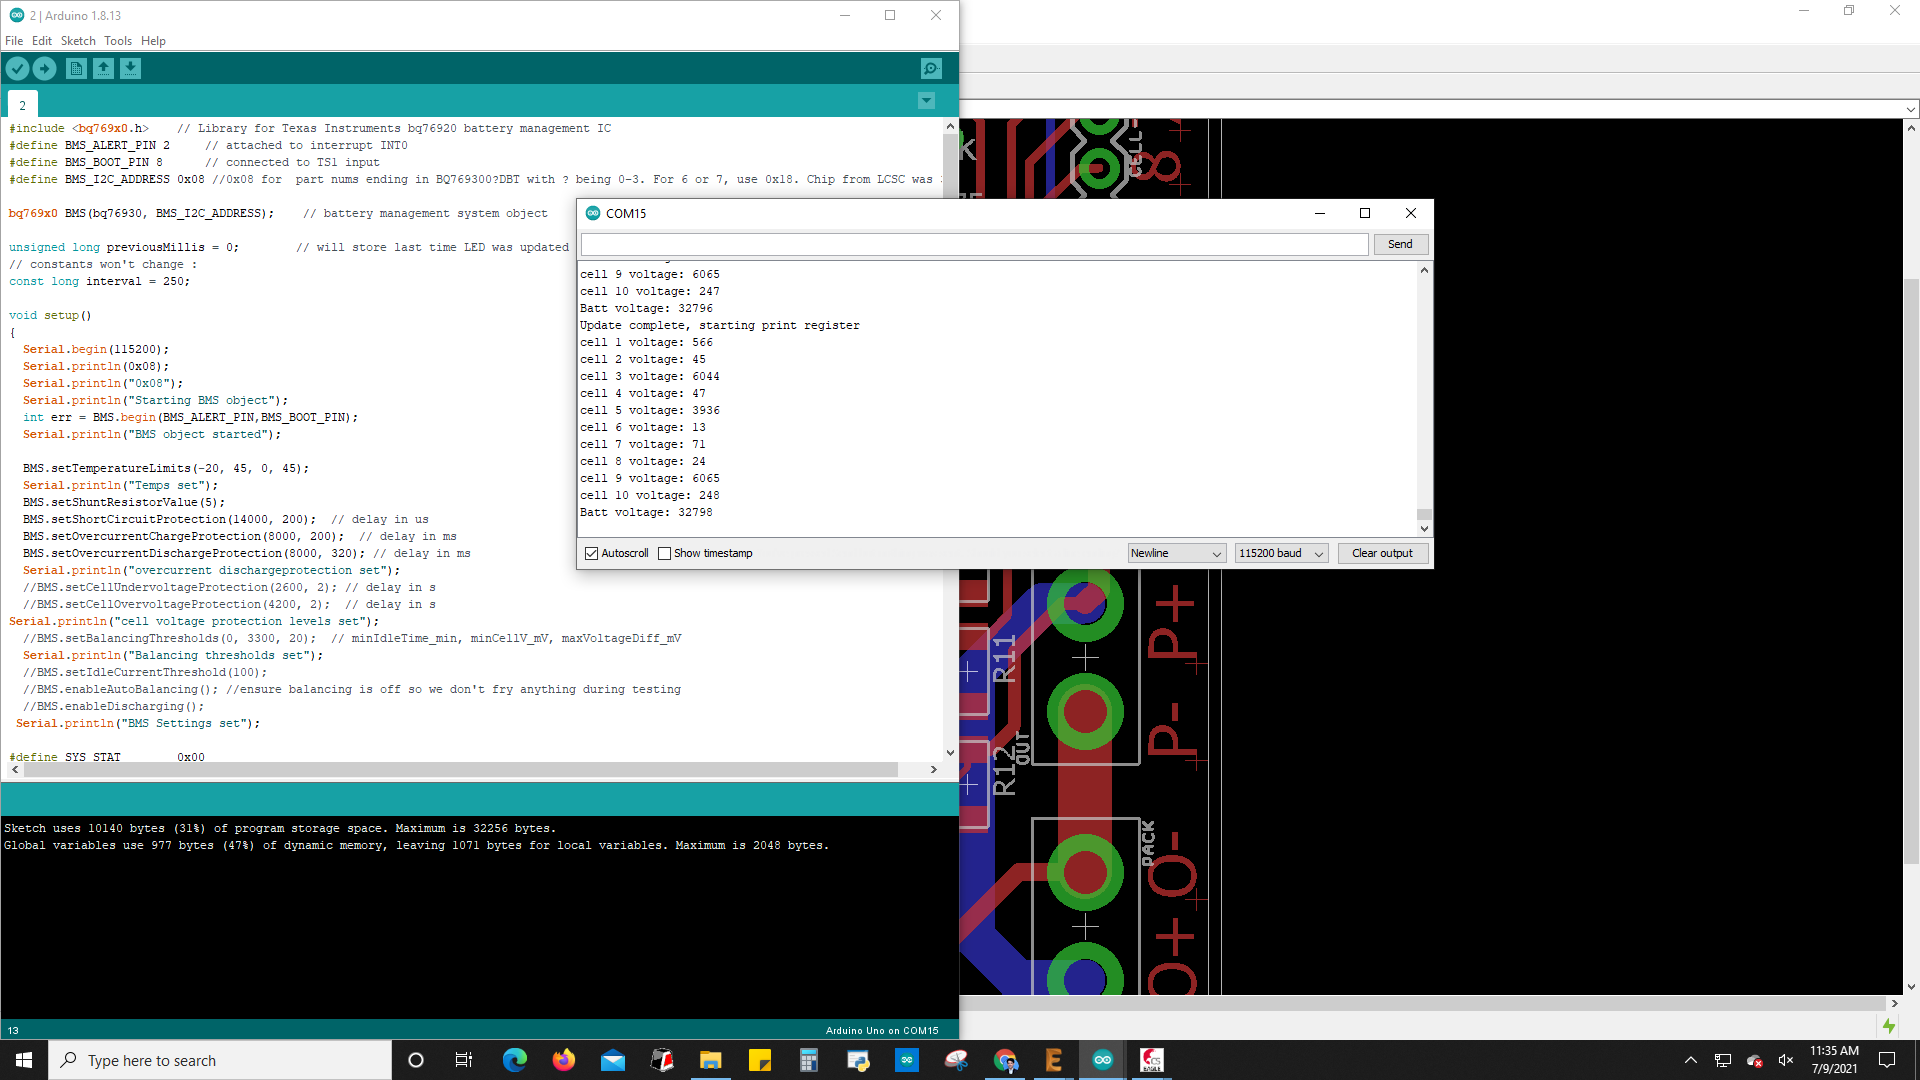Click the network tray icon
This screenshot has width=1920, height=1080.
click(x=1722, y=1060)
